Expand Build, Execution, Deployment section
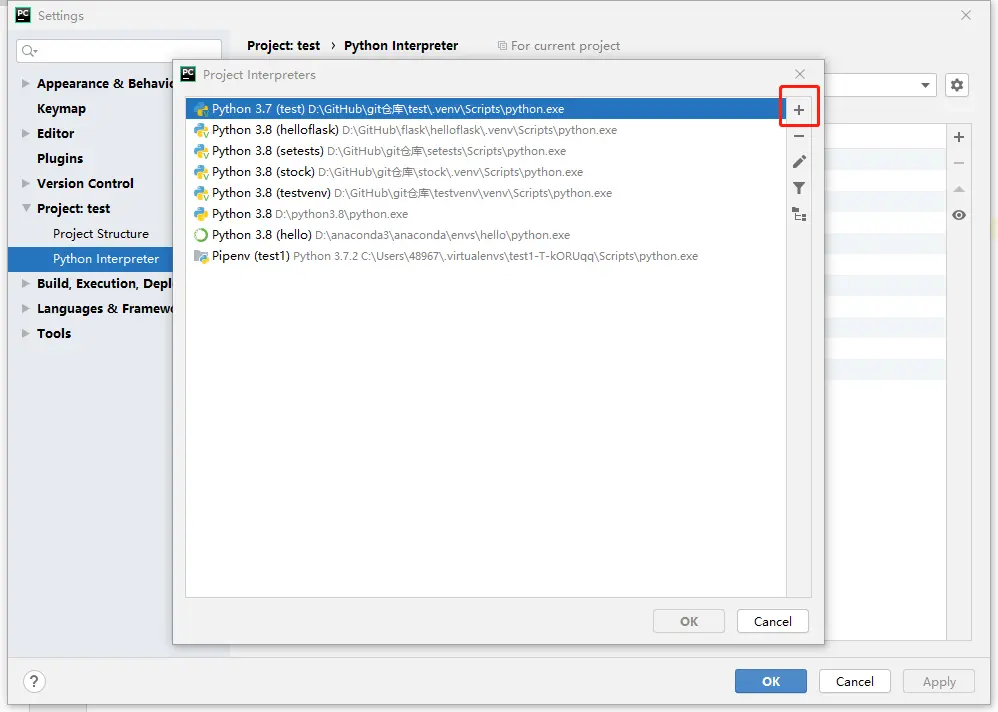 click(x=25, y=283)
